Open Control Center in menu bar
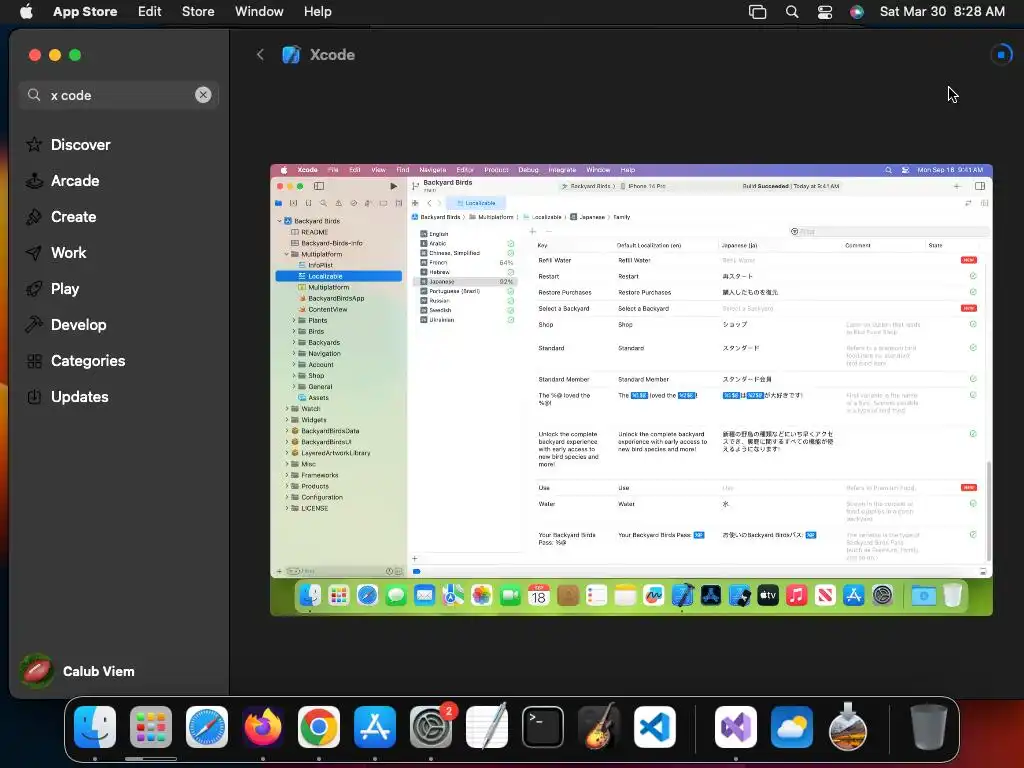The image size is (1024, 768). (825, 11)
